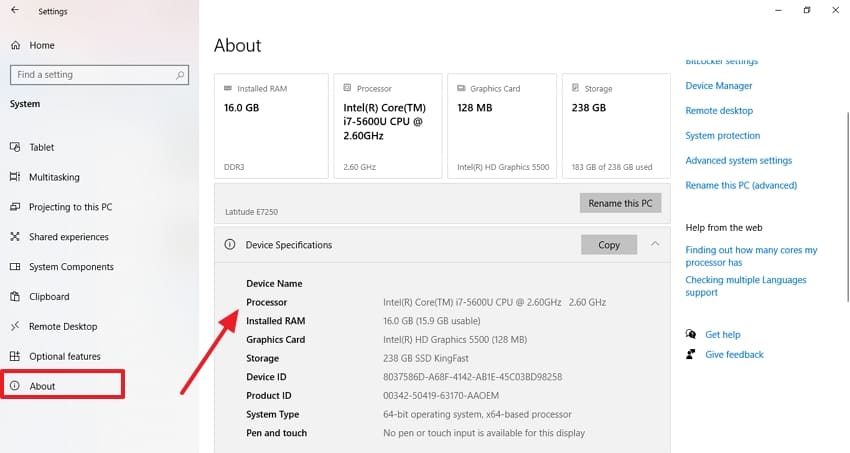Image resolution: width=850 pixels, height=453 pixels.
Task: Click the vertical scrollbar on the right
Action: 847,207
